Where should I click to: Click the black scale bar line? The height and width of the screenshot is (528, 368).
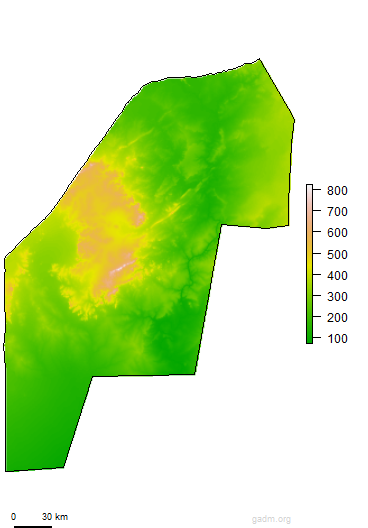click(33, 526)
